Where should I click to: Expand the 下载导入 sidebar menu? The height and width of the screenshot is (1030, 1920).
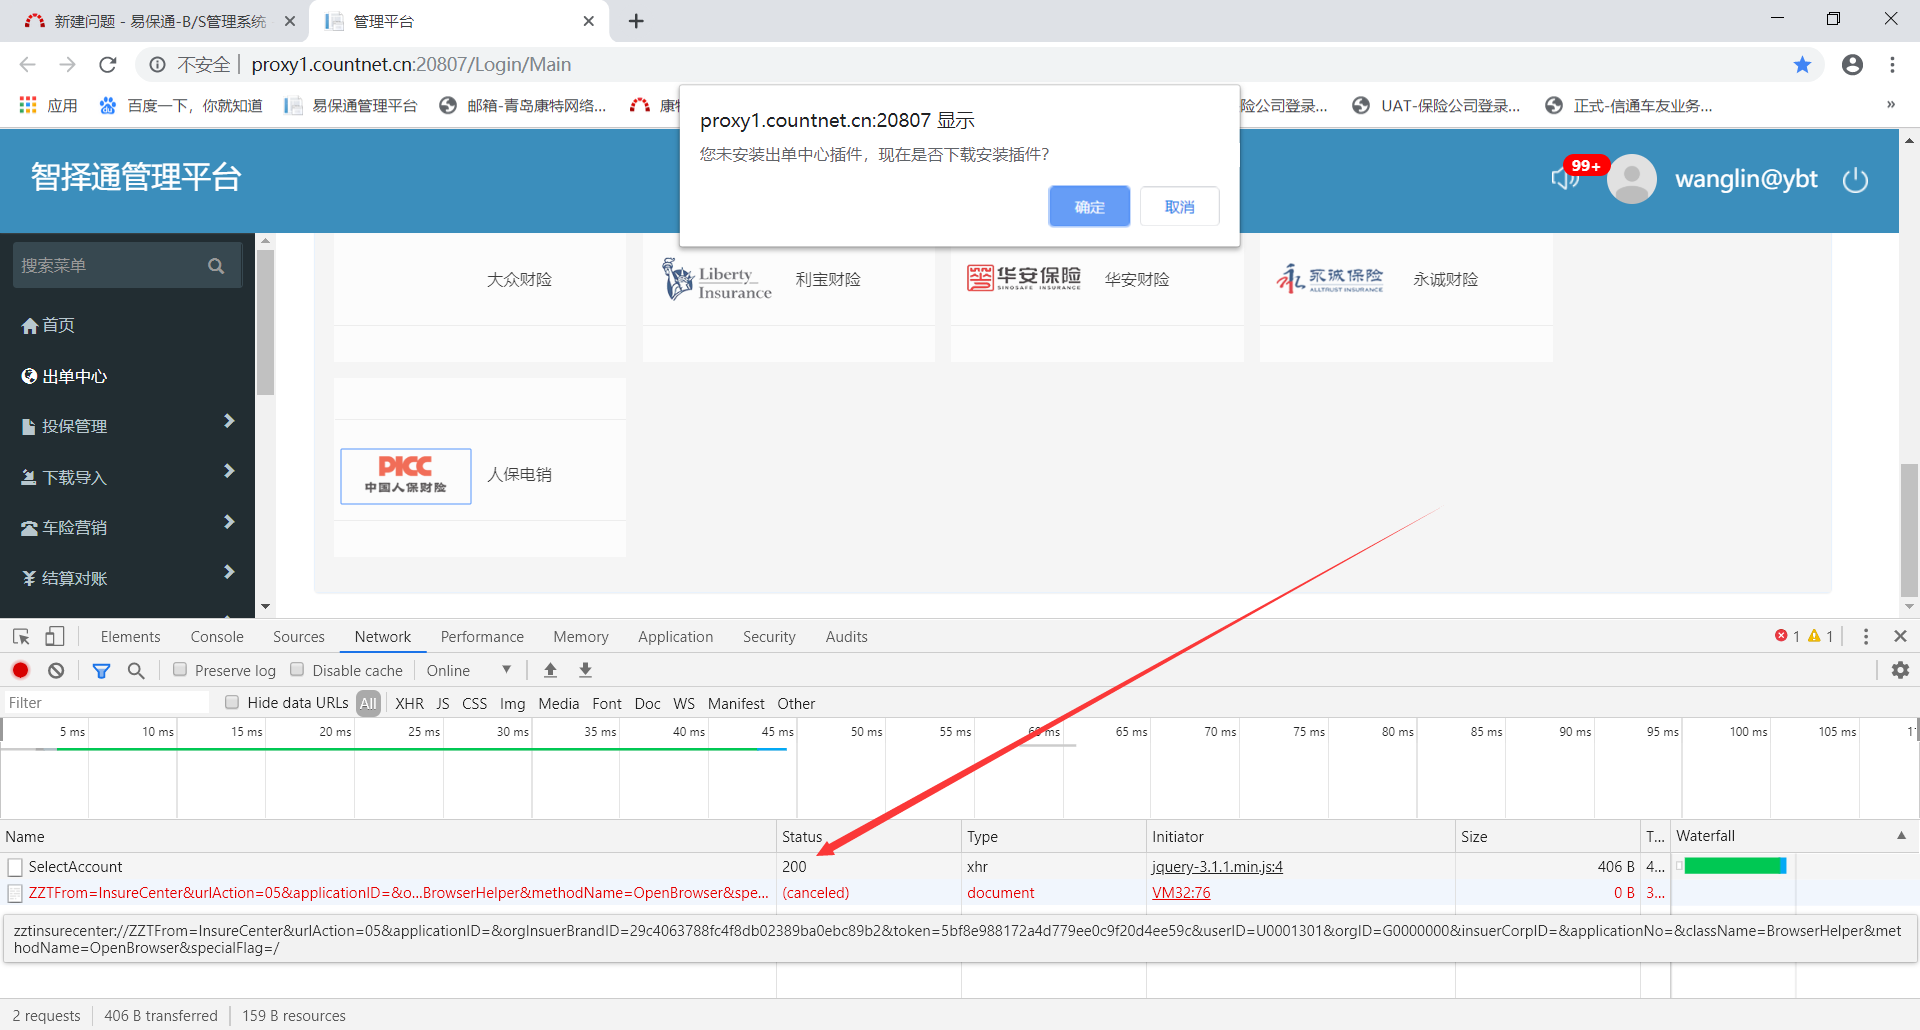click(128, 477)
